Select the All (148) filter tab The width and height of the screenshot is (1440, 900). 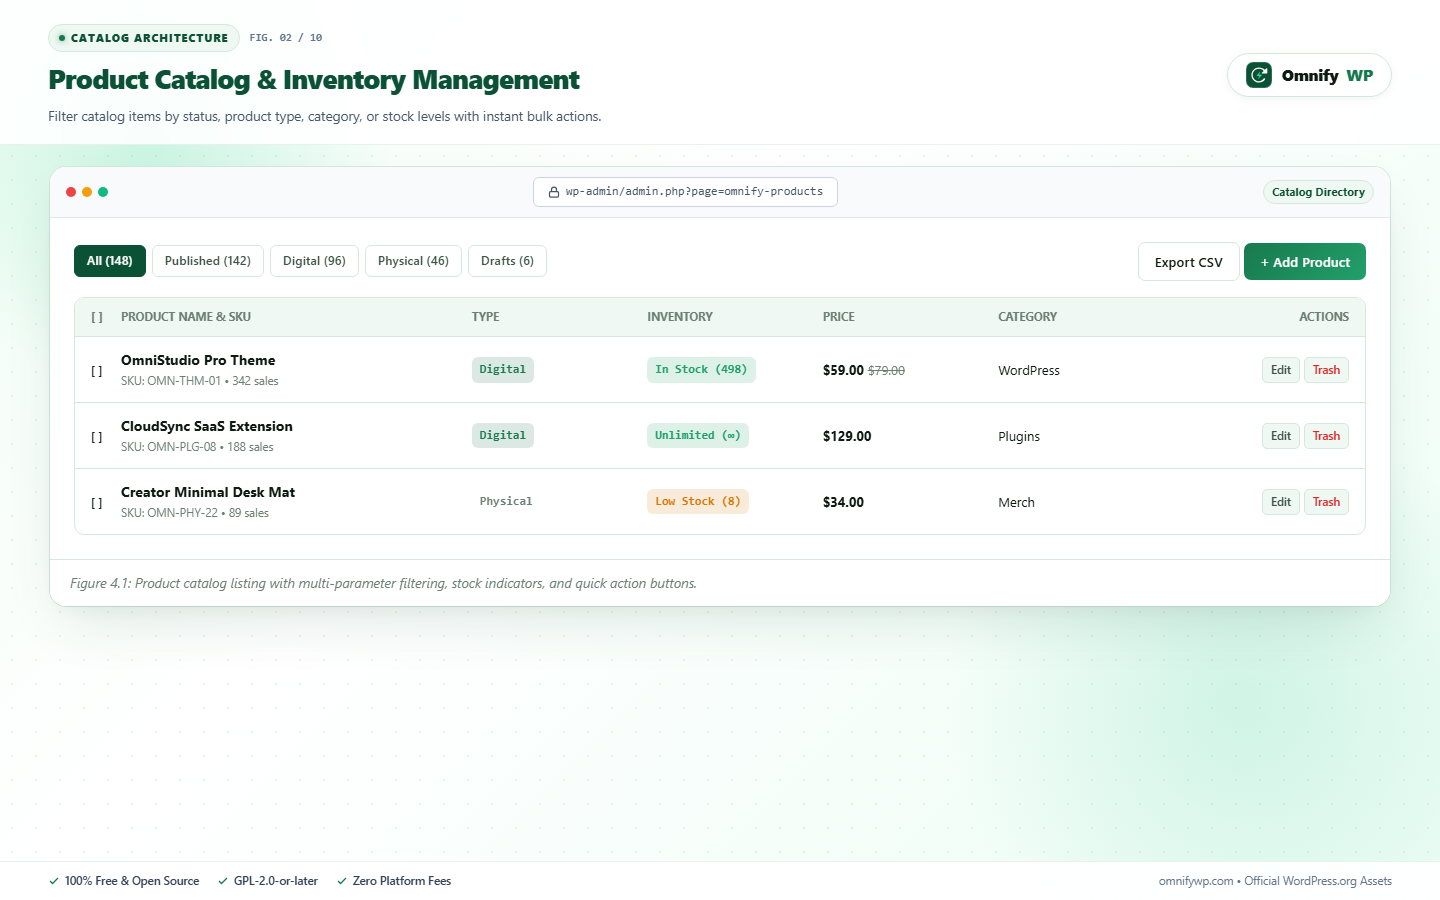coord(110,261)
